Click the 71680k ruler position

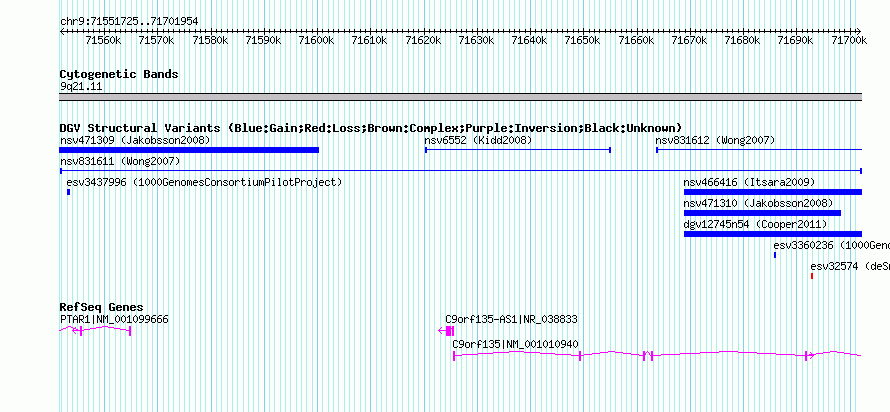[742, 40]
